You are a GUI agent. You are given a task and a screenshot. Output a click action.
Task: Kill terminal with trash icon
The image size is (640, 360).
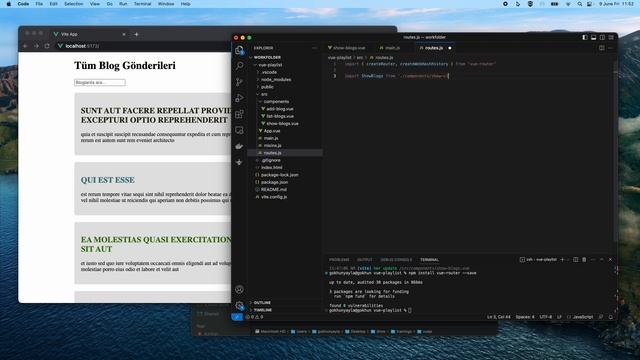584,260
